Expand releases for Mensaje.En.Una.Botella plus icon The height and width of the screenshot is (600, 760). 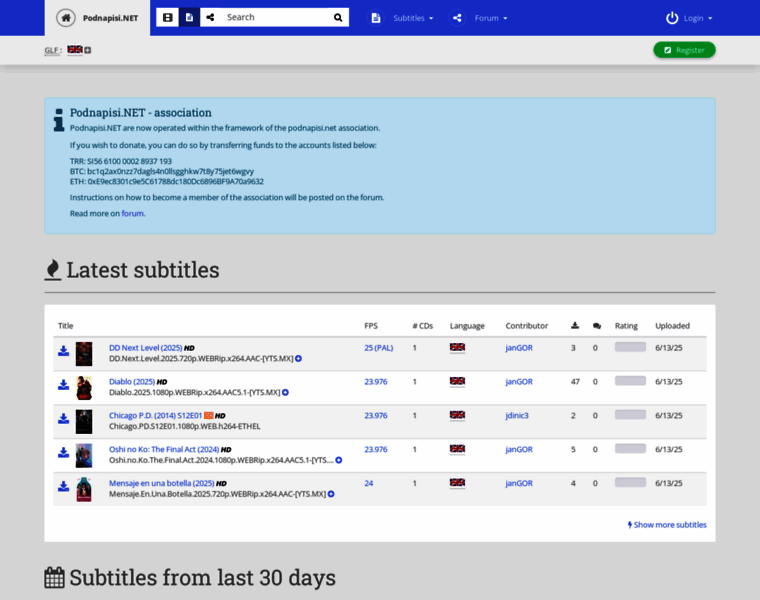331,494
